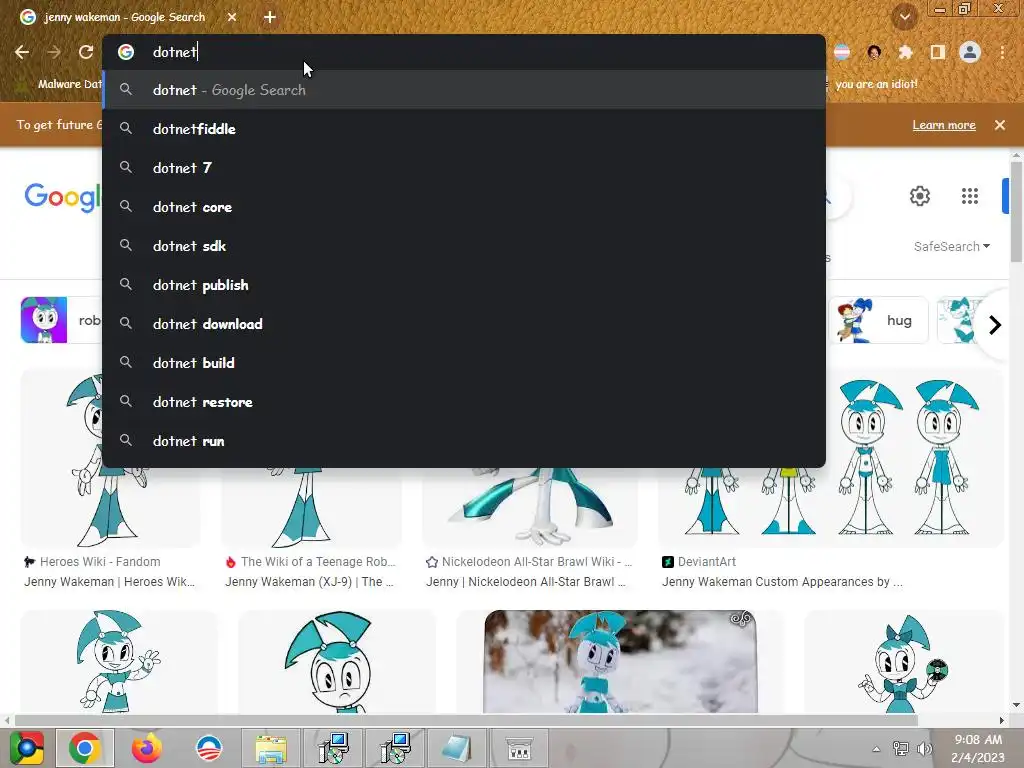The image size is (1024, 768).
Task: Select the 'dotnet run' suggestion
Action: [x=464, y=441]
